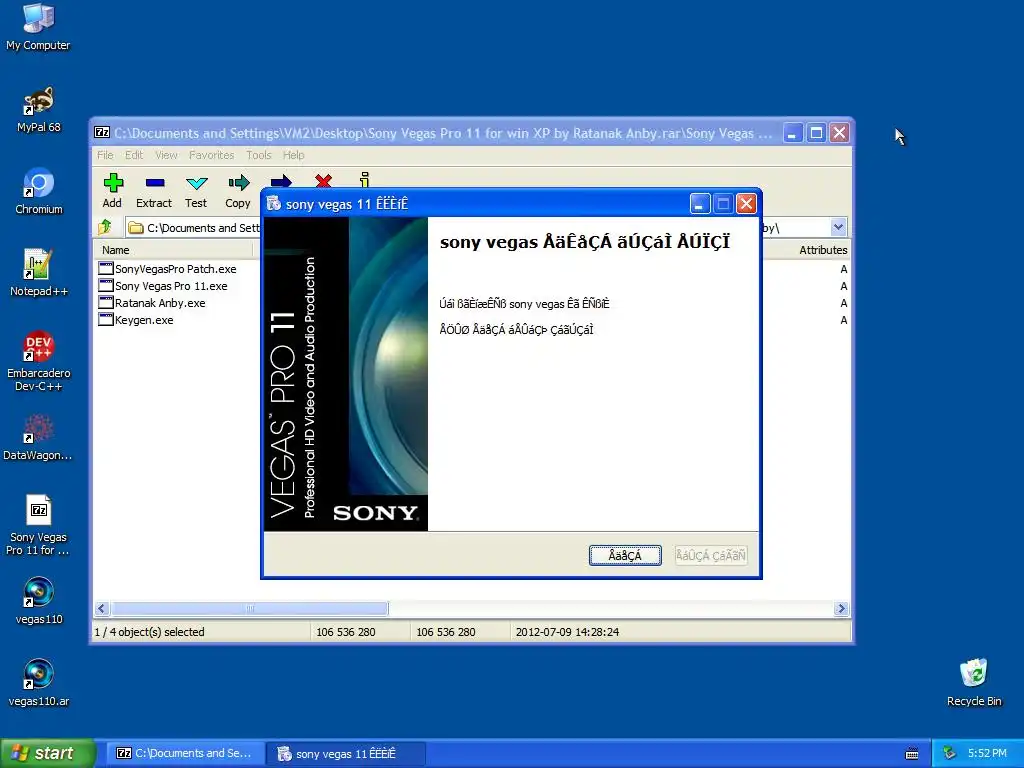The height and width of the screenshot is (768, 1024).
Task: Click the Add toolbar icon in 7-Zip
Action: click(112, 190)
